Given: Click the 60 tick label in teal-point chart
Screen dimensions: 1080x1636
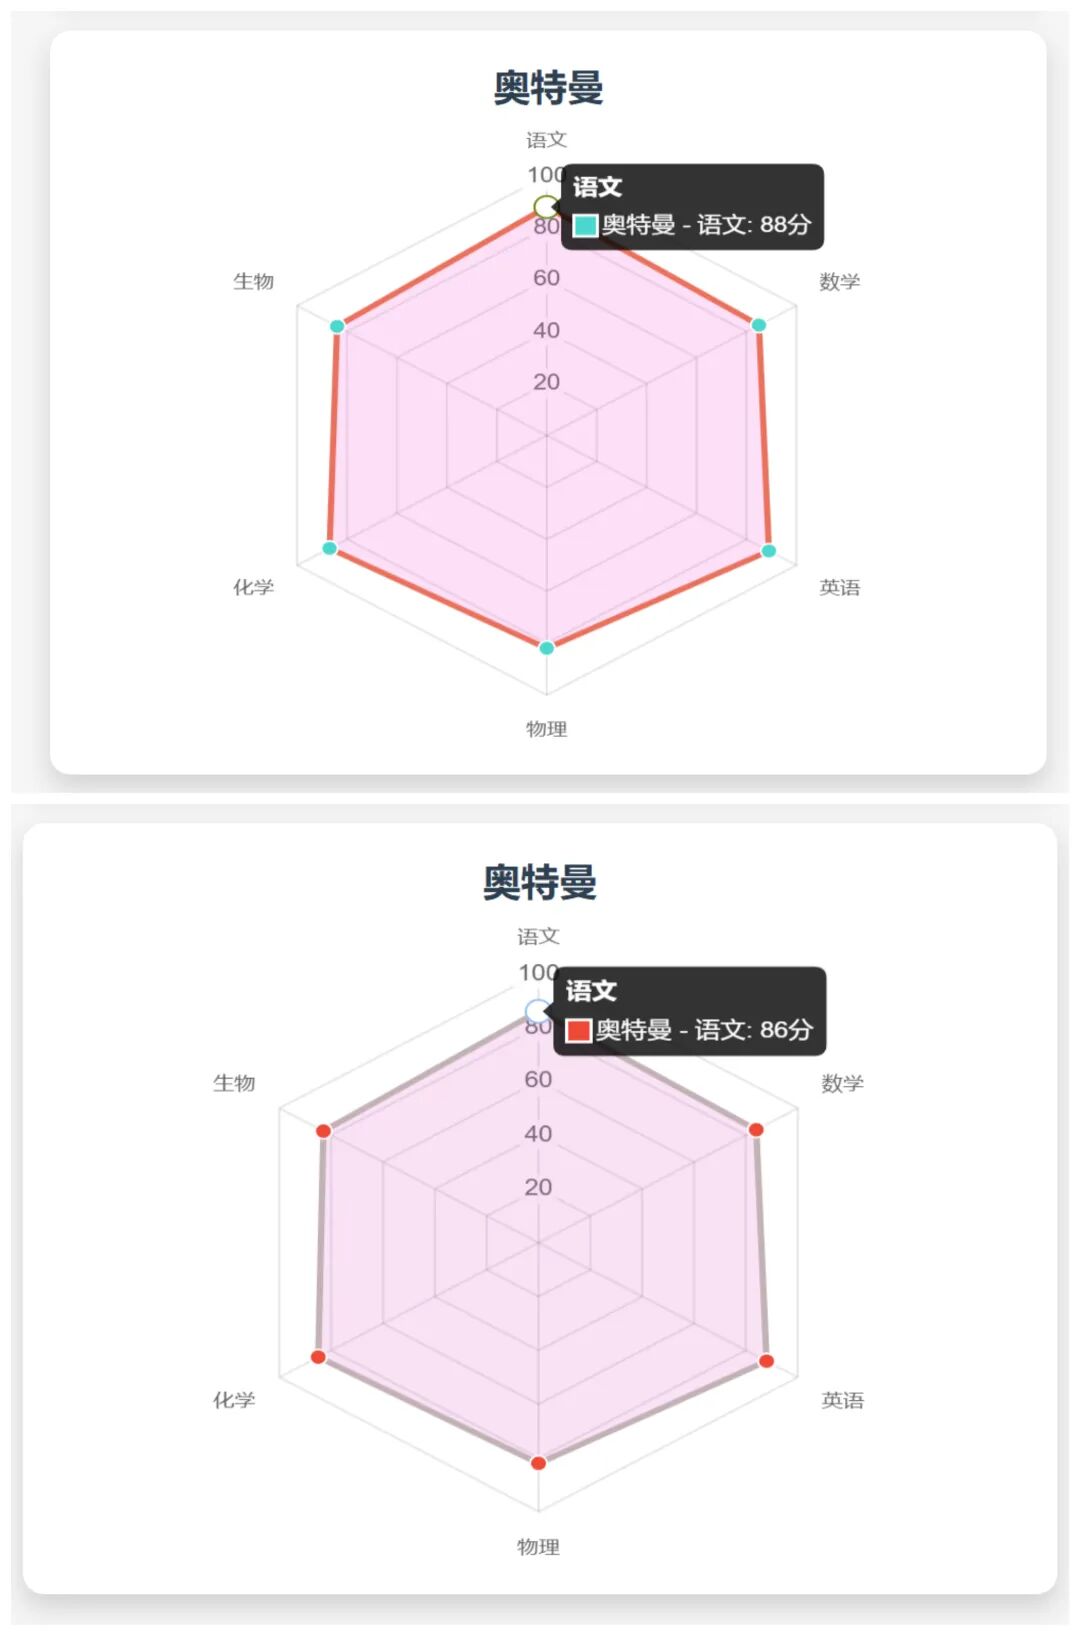Looking at the screenshot, I should 546,278.
